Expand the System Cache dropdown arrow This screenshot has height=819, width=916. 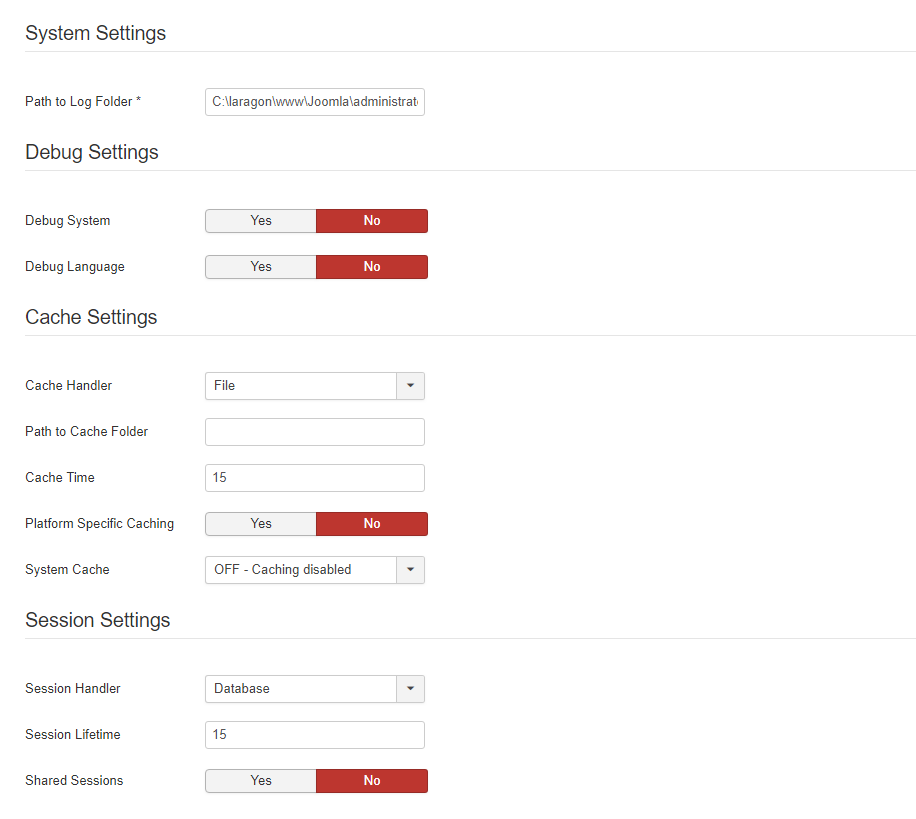click(x=411, y=570)
